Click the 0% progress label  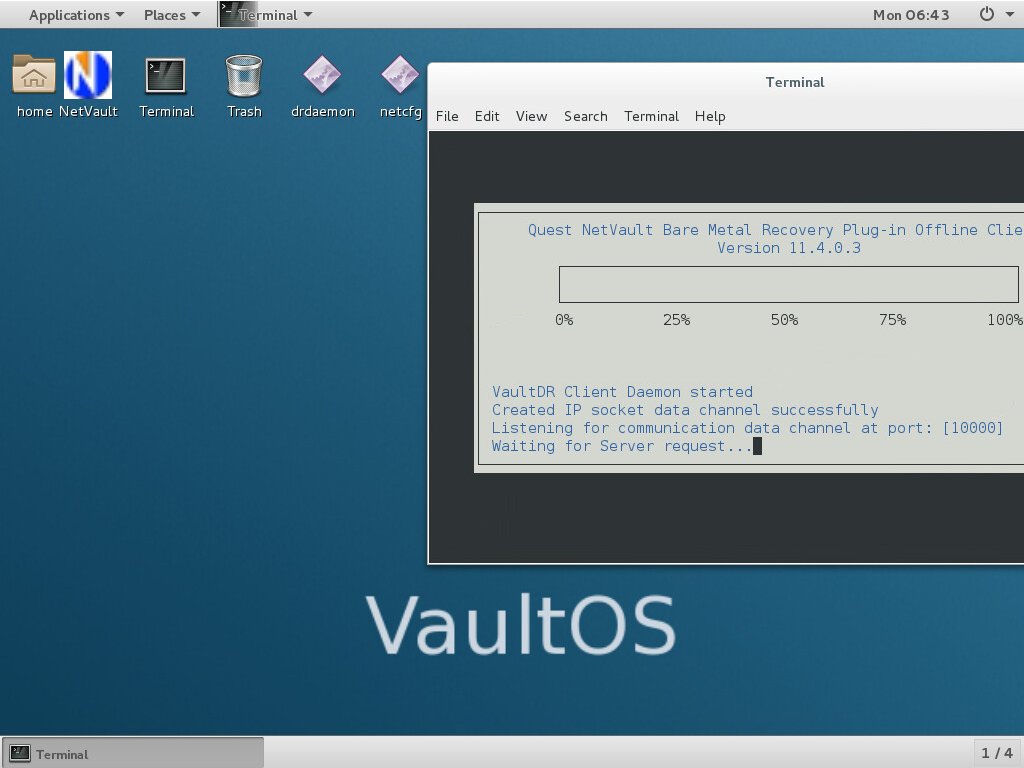click(x=564, y=320)
